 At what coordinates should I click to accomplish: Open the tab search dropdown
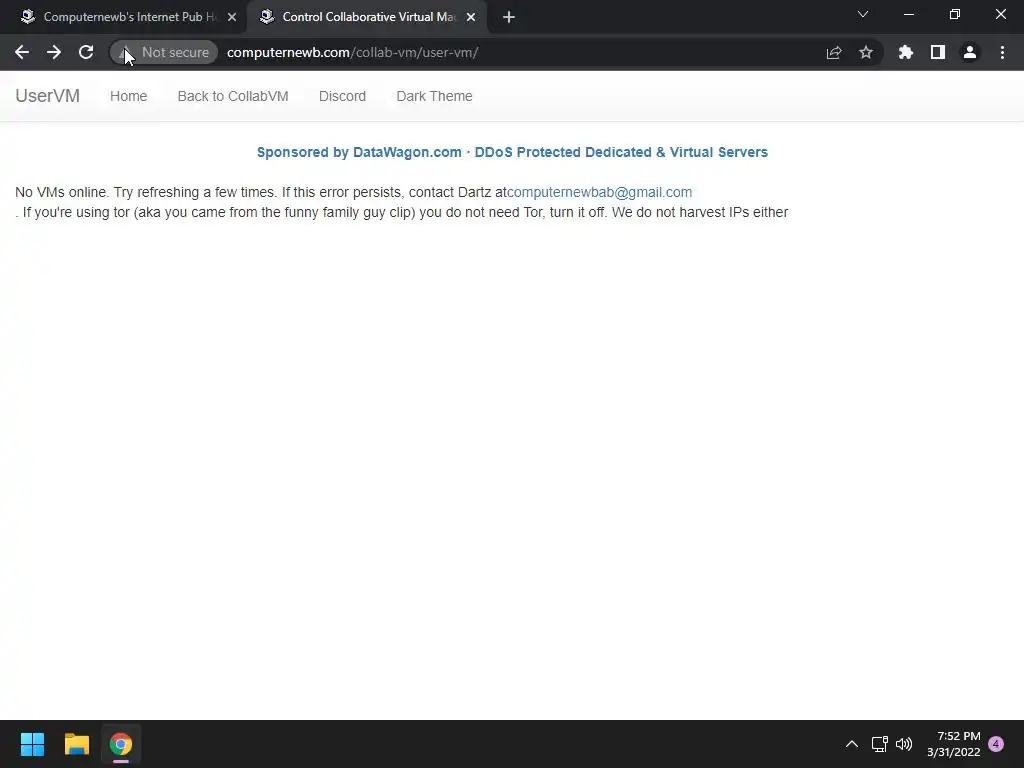pyautogui.click(x=863, y=14)
